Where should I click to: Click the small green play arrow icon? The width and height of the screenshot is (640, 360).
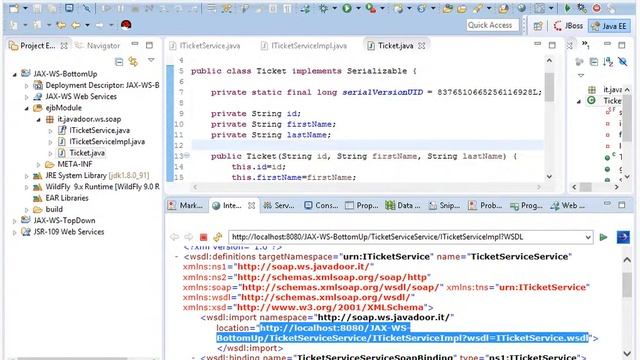tap(567, 8)
